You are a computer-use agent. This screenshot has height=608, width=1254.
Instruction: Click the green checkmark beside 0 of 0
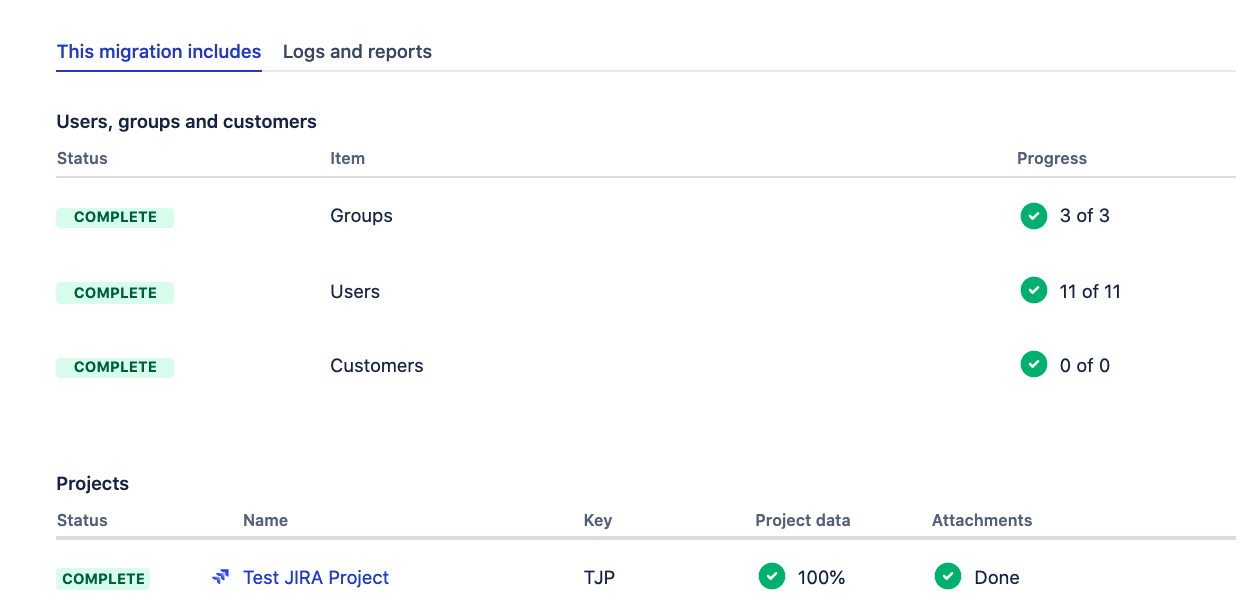click(1034, 365)
